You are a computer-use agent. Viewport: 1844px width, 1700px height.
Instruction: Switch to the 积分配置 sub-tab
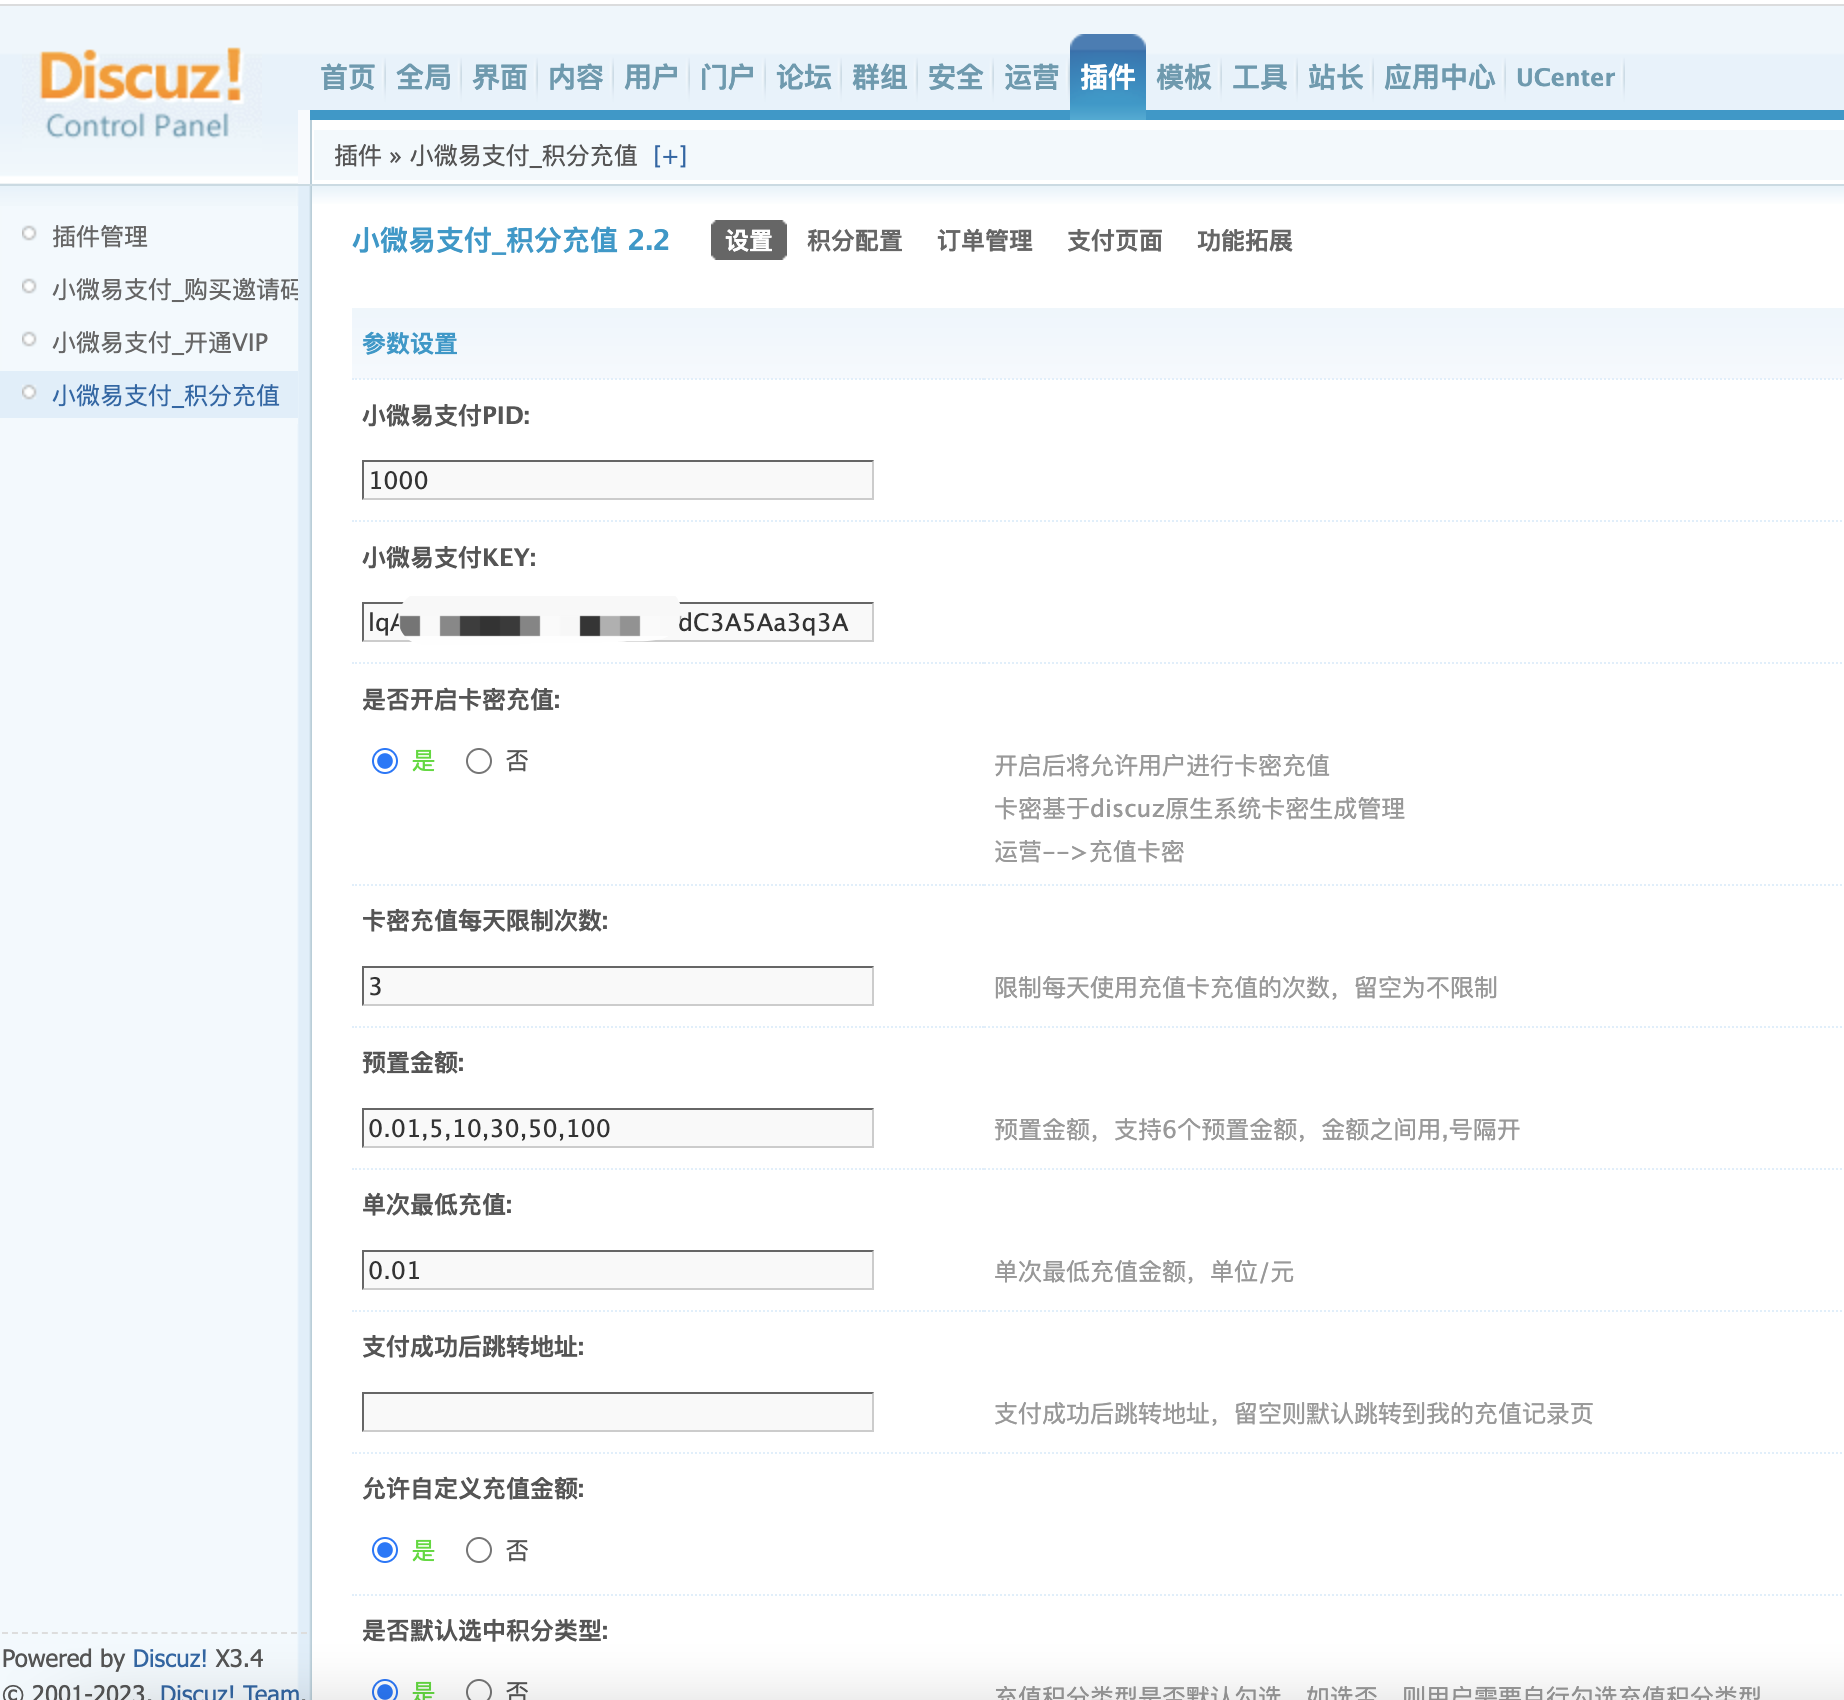(x=855, y=240)
